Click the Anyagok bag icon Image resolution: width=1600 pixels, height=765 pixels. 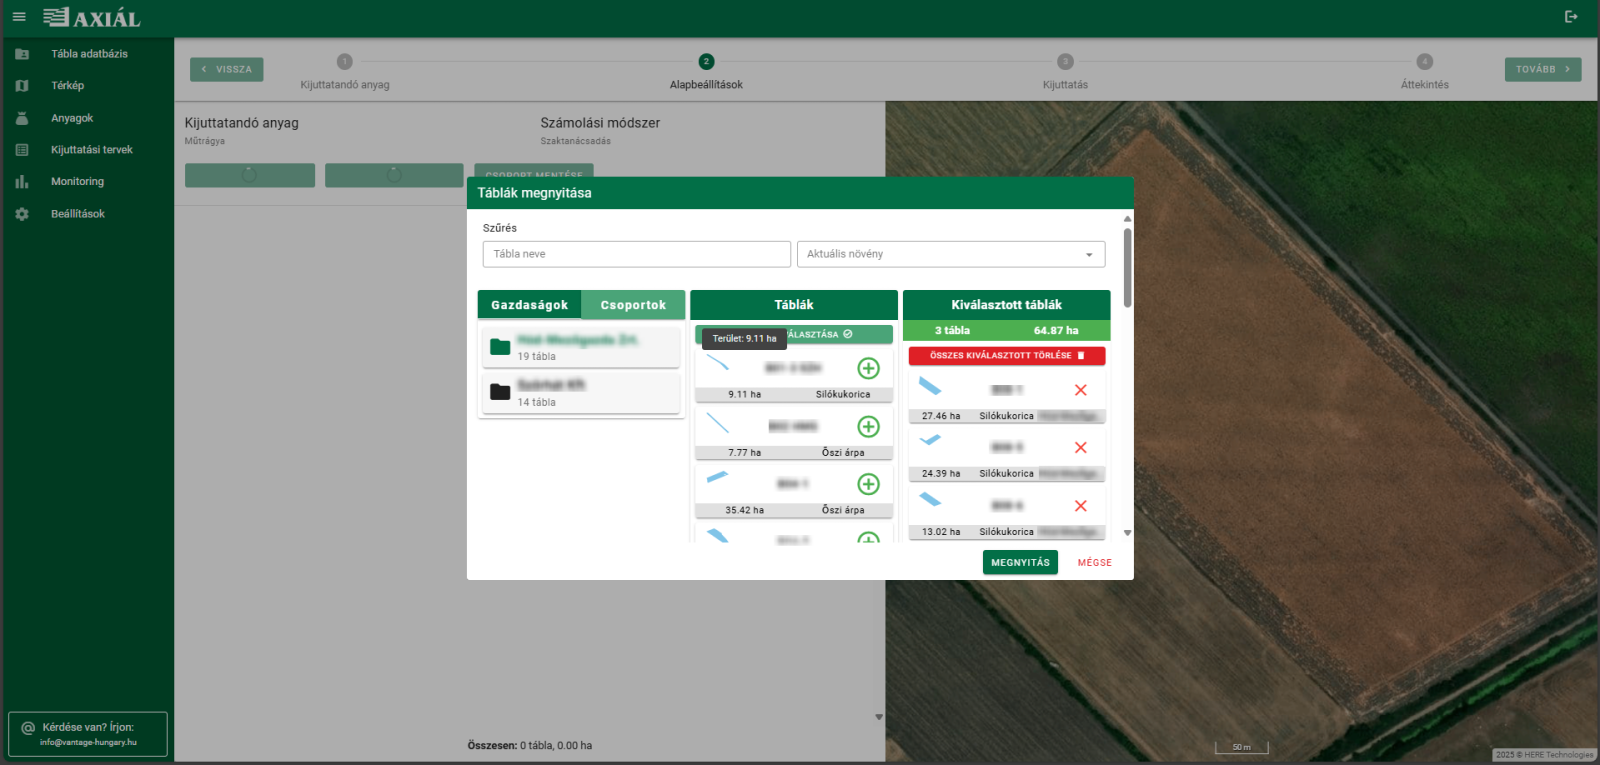(x=22, y=118)
